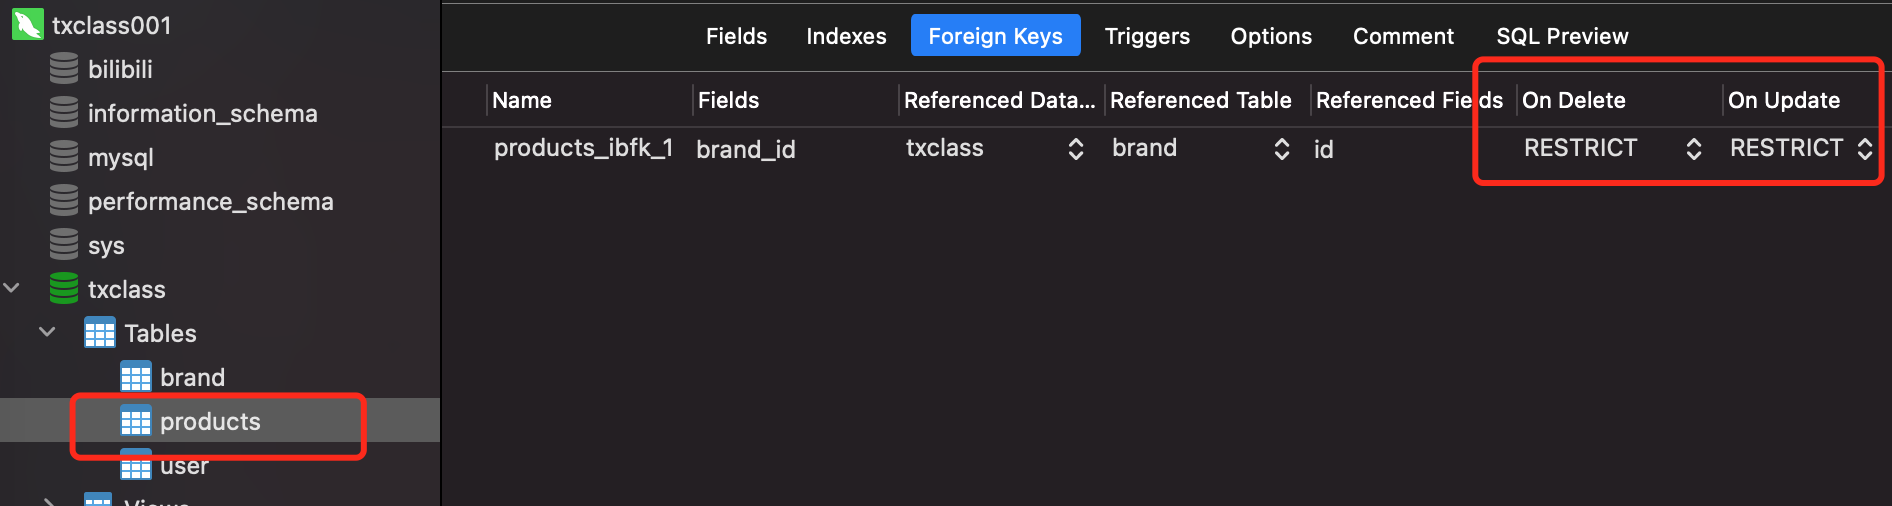The width and height of the screenshot is (1892, 506).
Task: Click the products_ibfk_1 foreign key name
Action: point(583,148)
